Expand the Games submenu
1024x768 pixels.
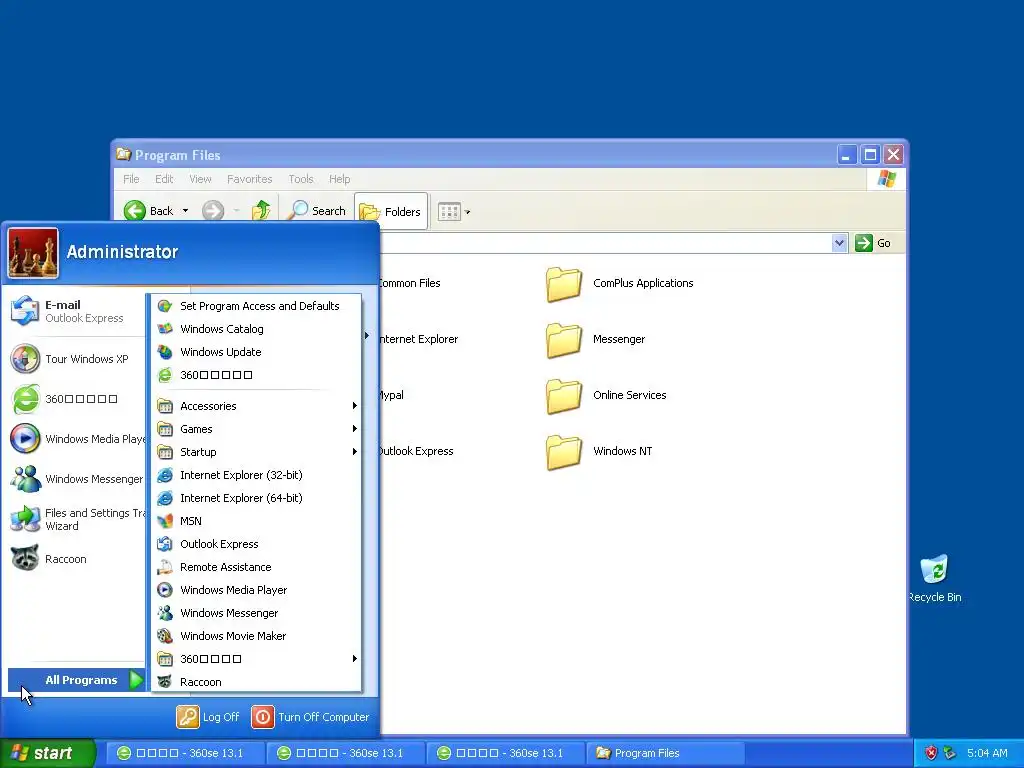point(256,428)
